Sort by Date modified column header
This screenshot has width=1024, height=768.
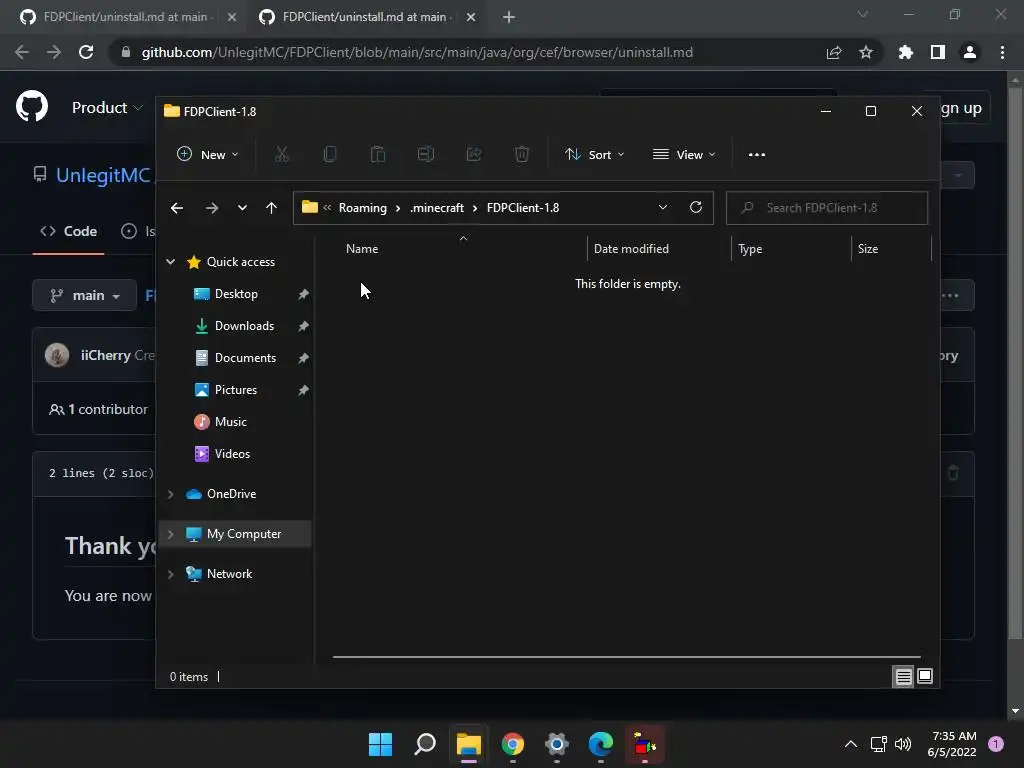point(631,249)
